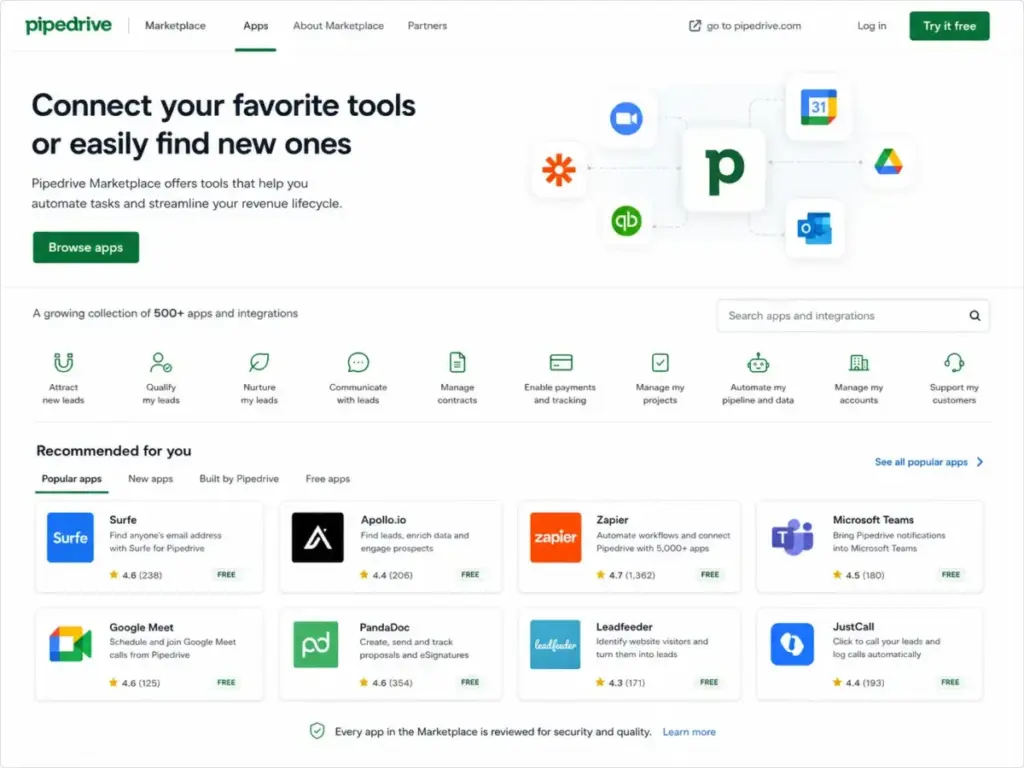
Task: Open the Apps nav tab
Action: (x=255, y=25)
